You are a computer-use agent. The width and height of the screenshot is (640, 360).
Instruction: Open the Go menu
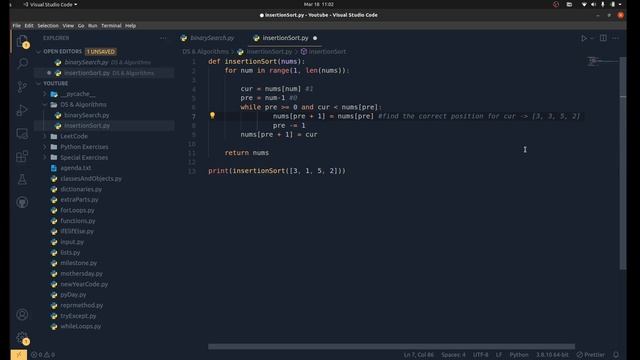coord(81,26)
